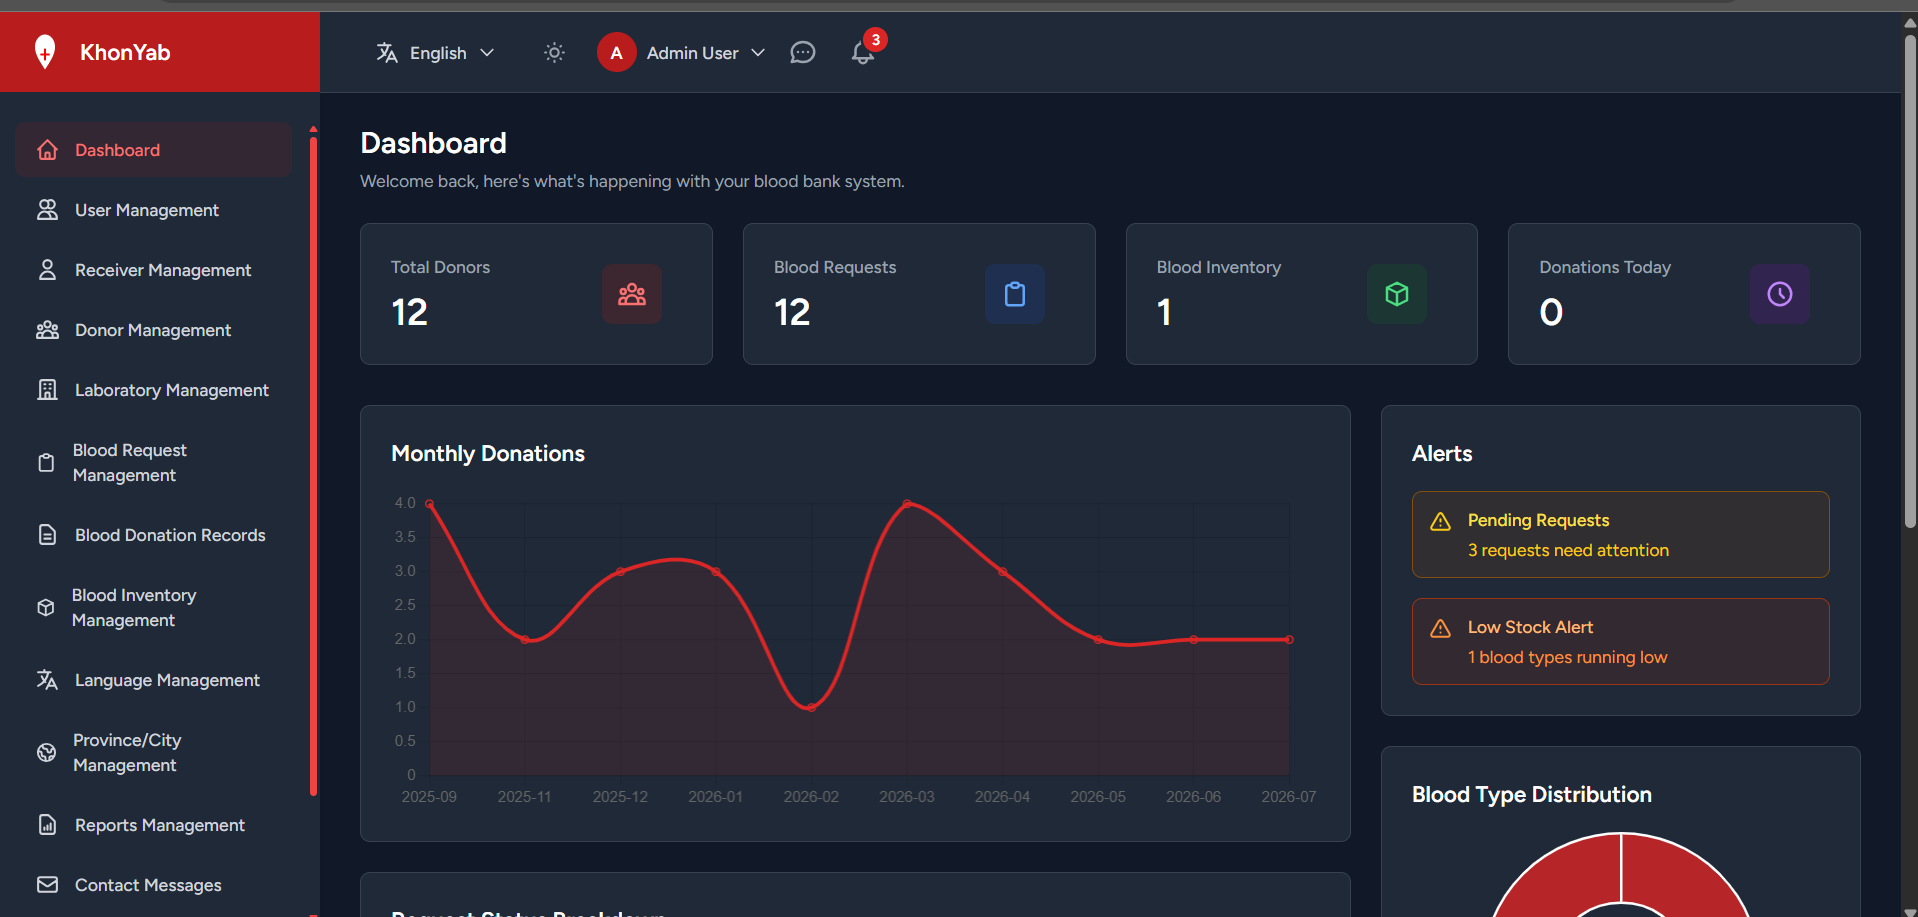Go to User Management

coord(154,210)
